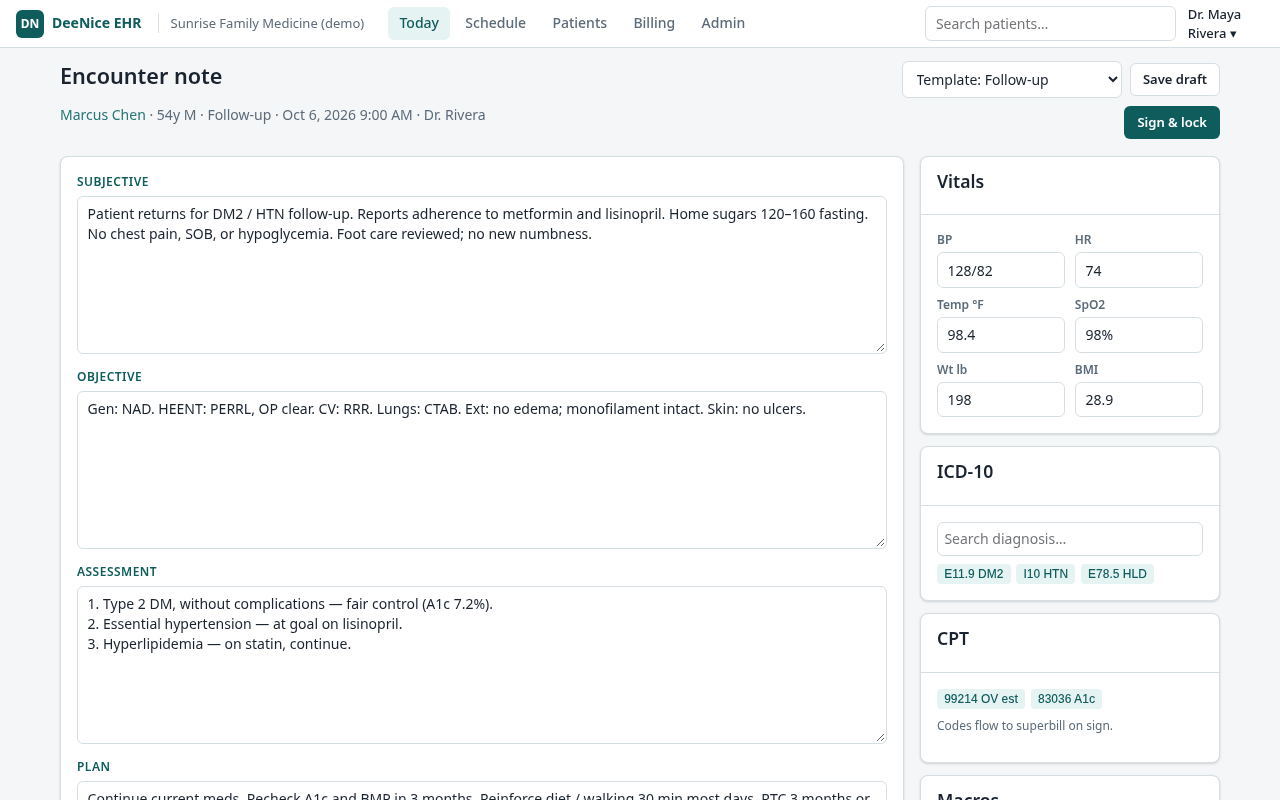1280x800 pixels.
Task: Click the Sign & lock button
Action: (1172, 122)
